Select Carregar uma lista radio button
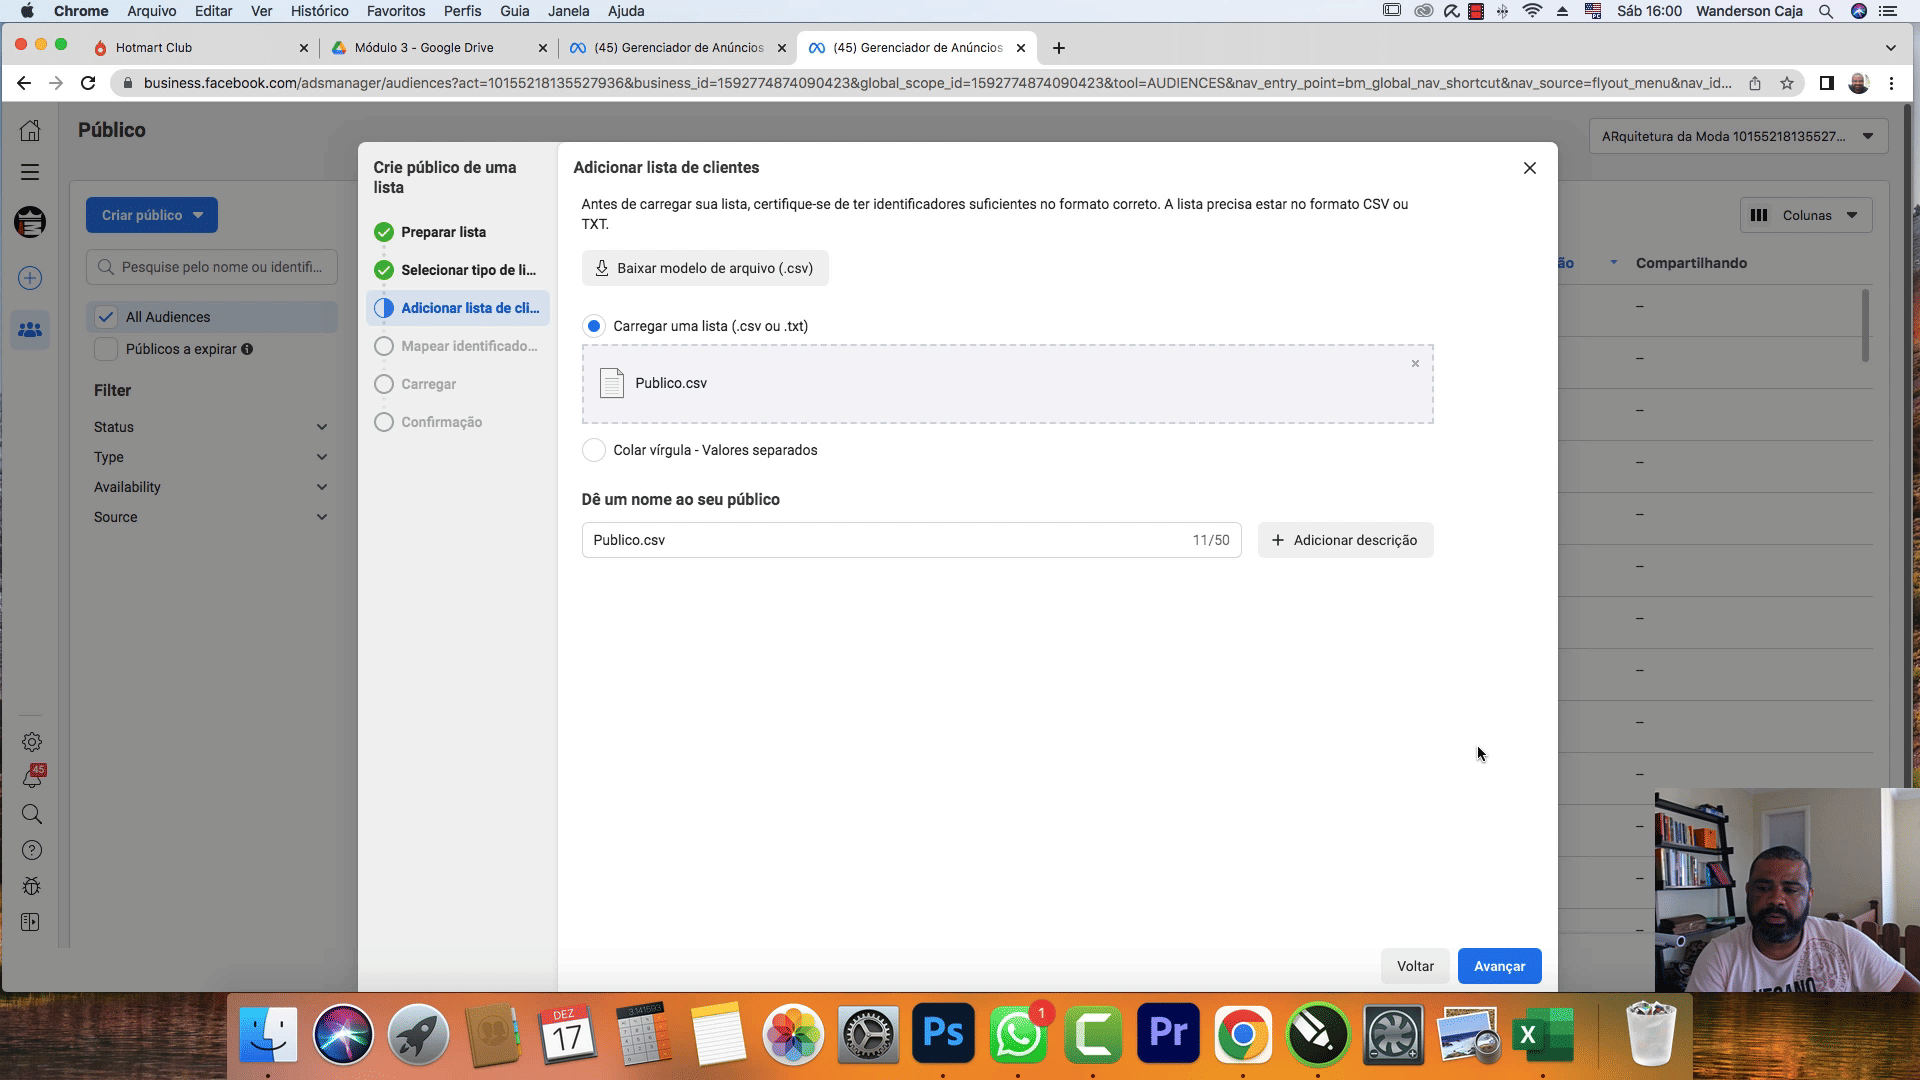Image resolution: width=1920 pixels, height=1080 pixels. (x=594, y=326)
